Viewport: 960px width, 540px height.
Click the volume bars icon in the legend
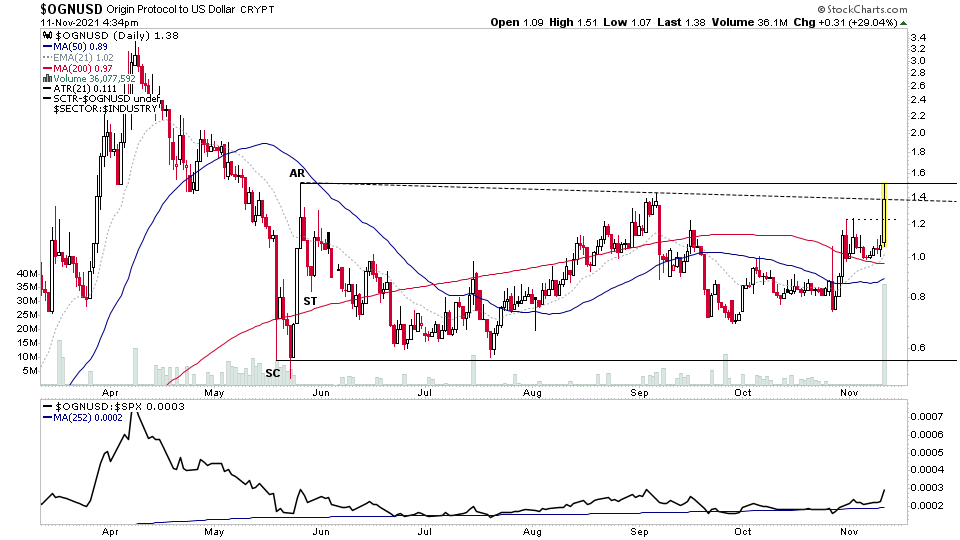click(x=47, y=78)
